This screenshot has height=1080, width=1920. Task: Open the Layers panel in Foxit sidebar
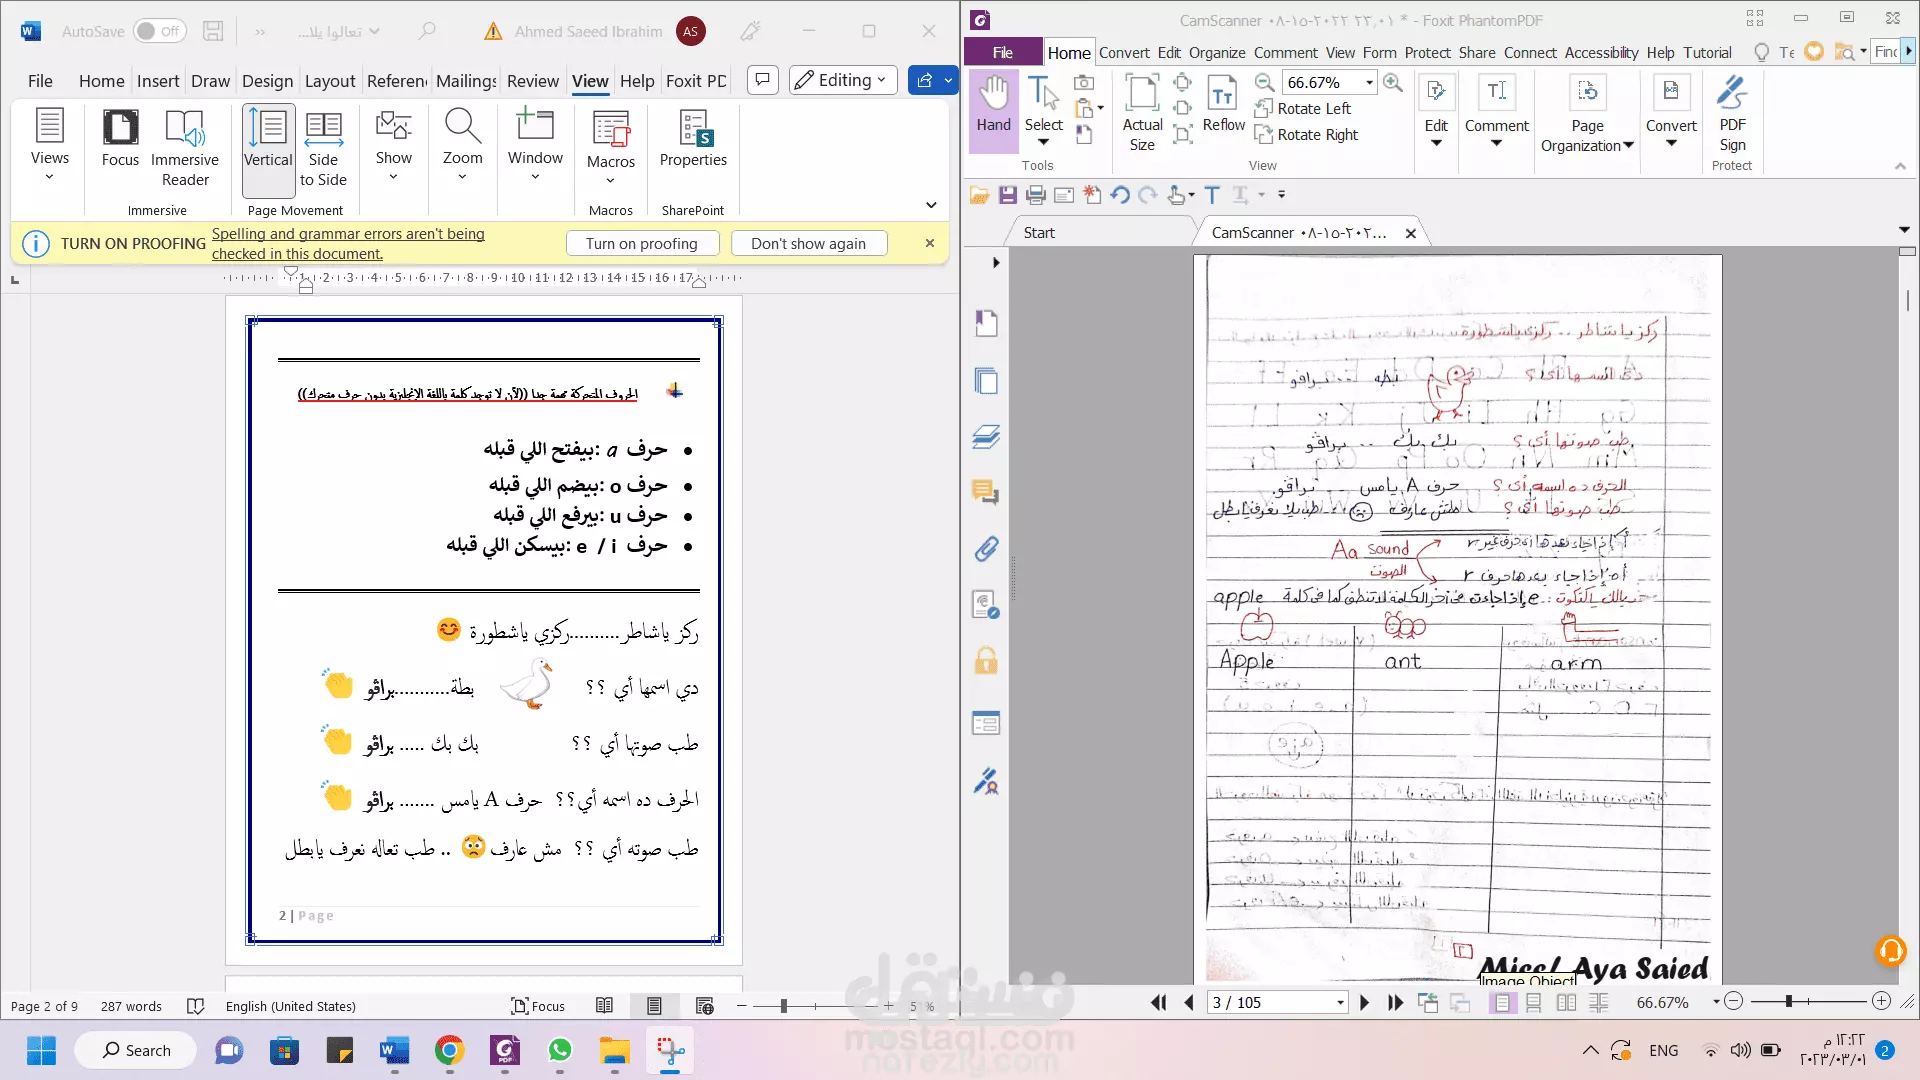[986, 436]
